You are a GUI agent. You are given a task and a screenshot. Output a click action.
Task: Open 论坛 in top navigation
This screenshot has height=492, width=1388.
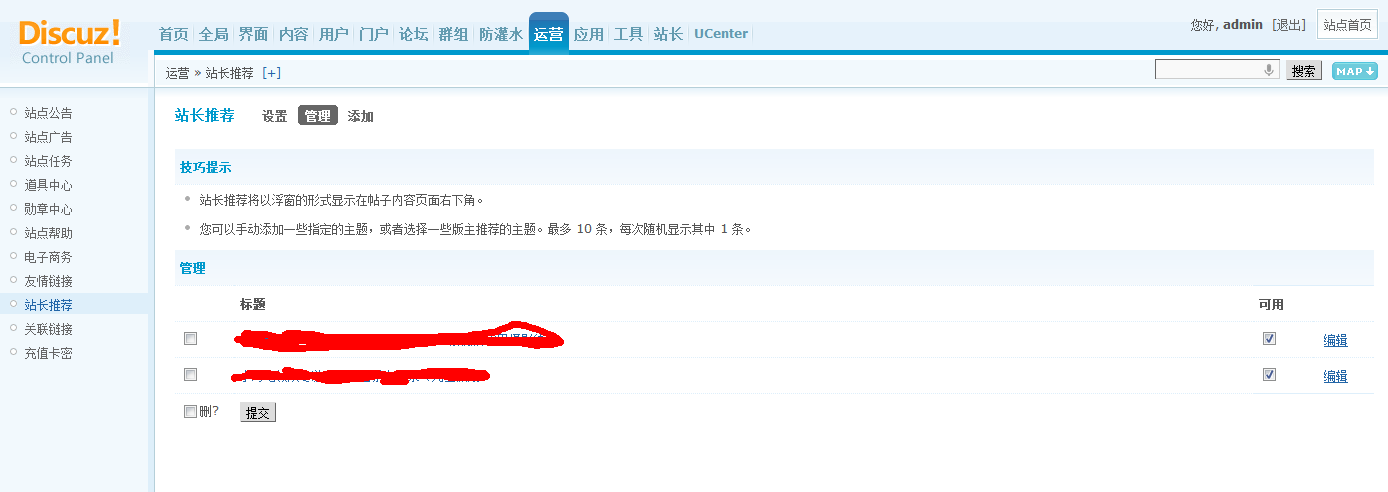(x=413, y=34)
